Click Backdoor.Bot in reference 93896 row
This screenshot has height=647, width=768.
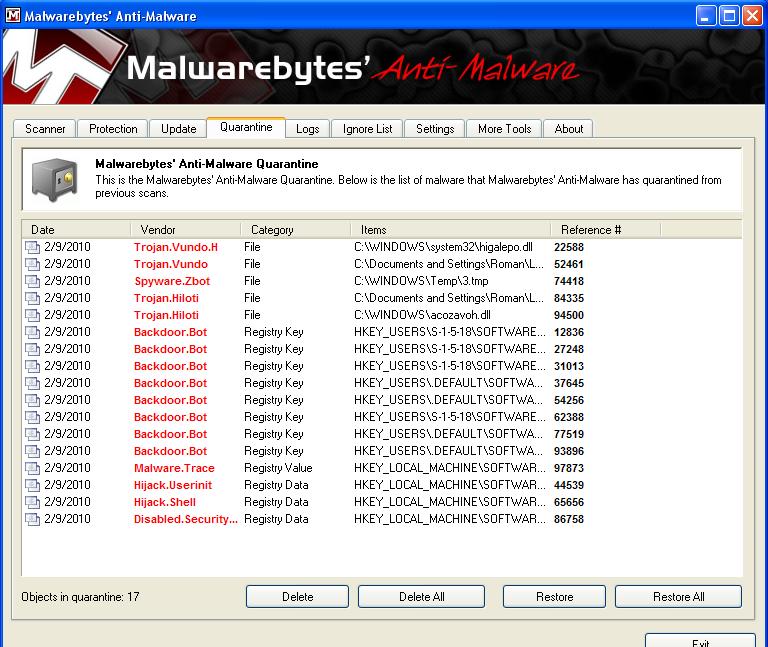(170, 451)
